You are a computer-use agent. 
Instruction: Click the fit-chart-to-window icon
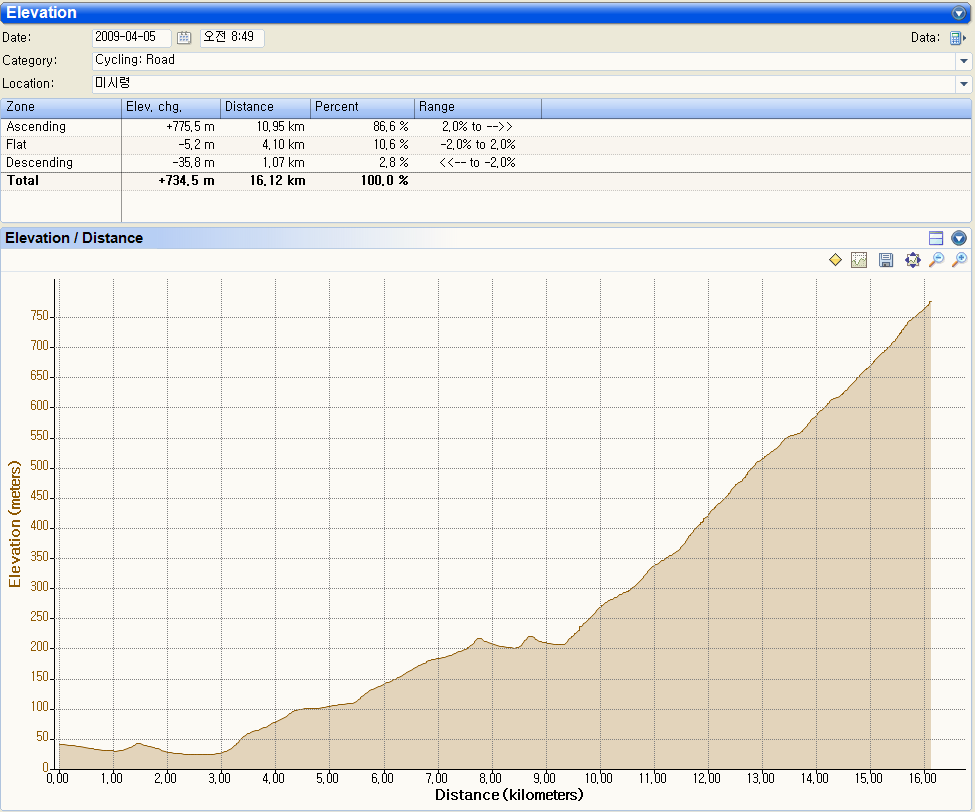912,260
